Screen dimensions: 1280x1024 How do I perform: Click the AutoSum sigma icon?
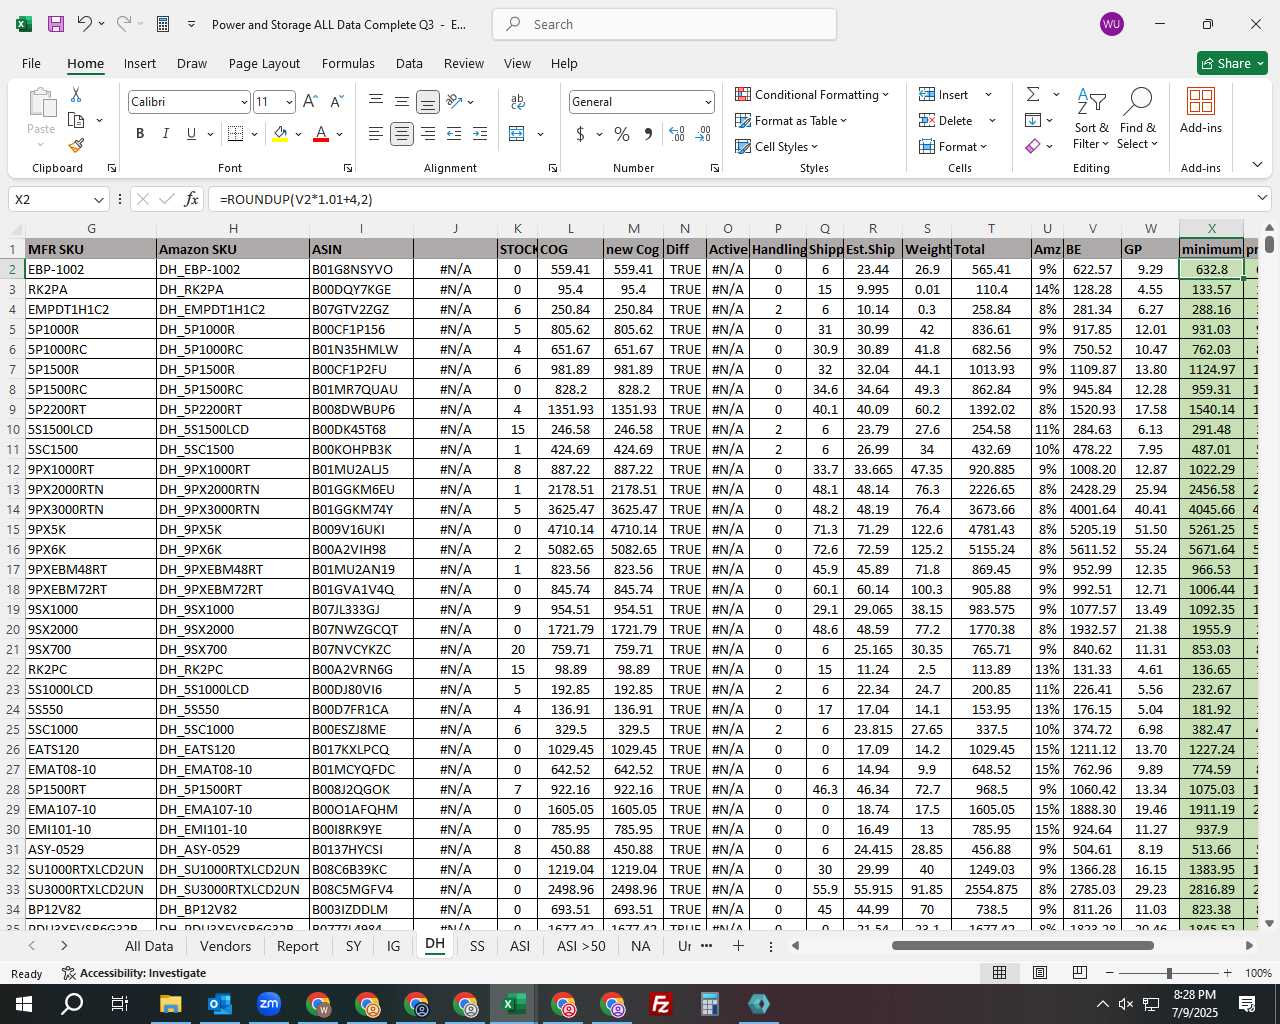coord(1033,94)
